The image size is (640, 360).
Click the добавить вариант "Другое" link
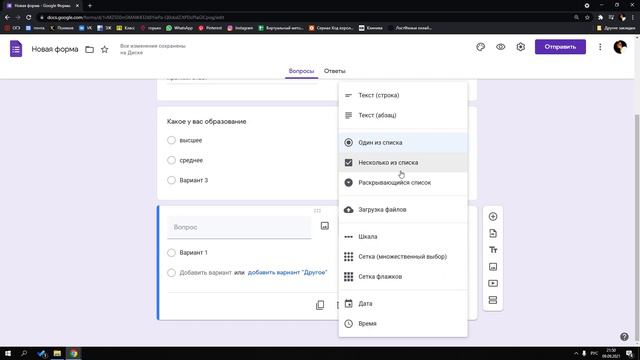click(287, 272)
